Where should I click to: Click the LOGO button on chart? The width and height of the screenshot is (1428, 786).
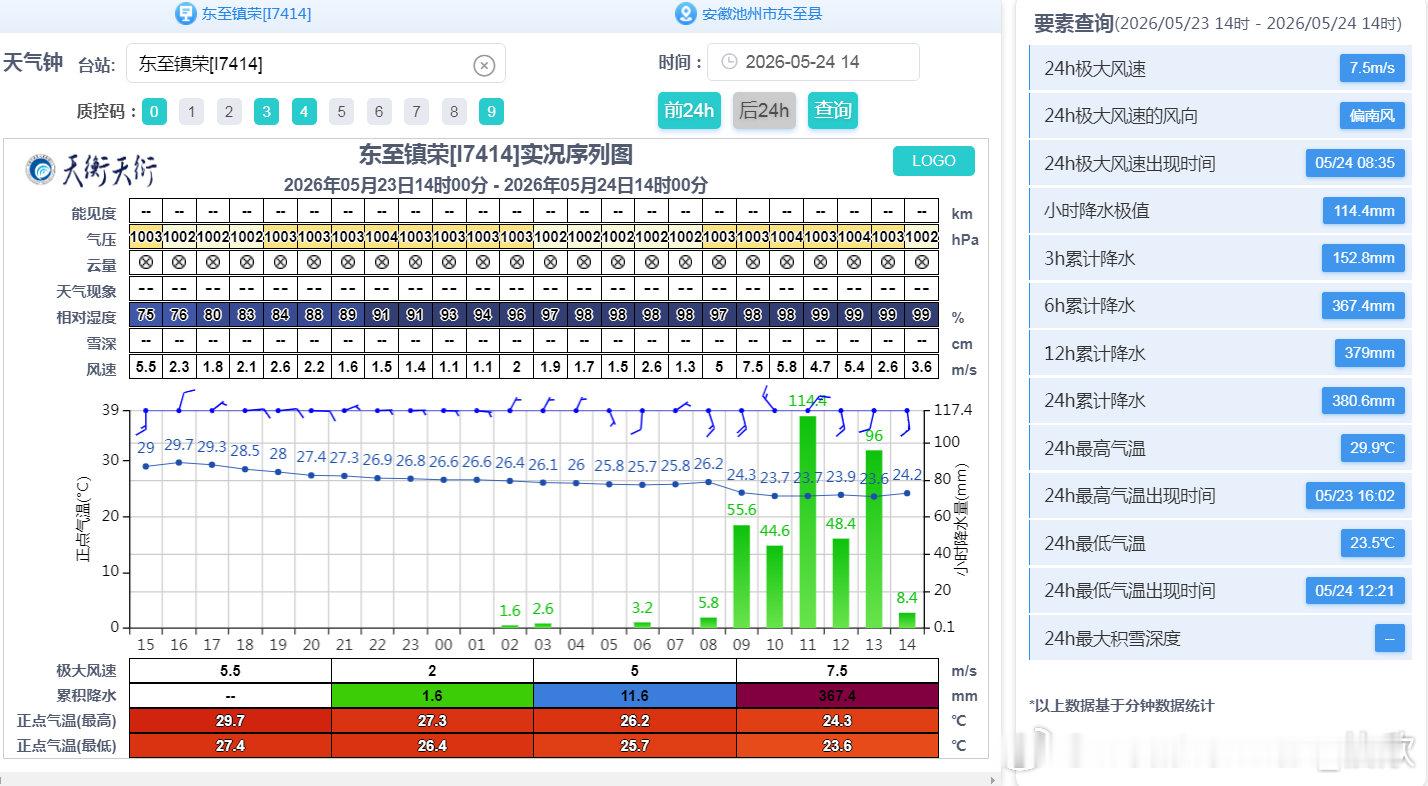(934, 161)
